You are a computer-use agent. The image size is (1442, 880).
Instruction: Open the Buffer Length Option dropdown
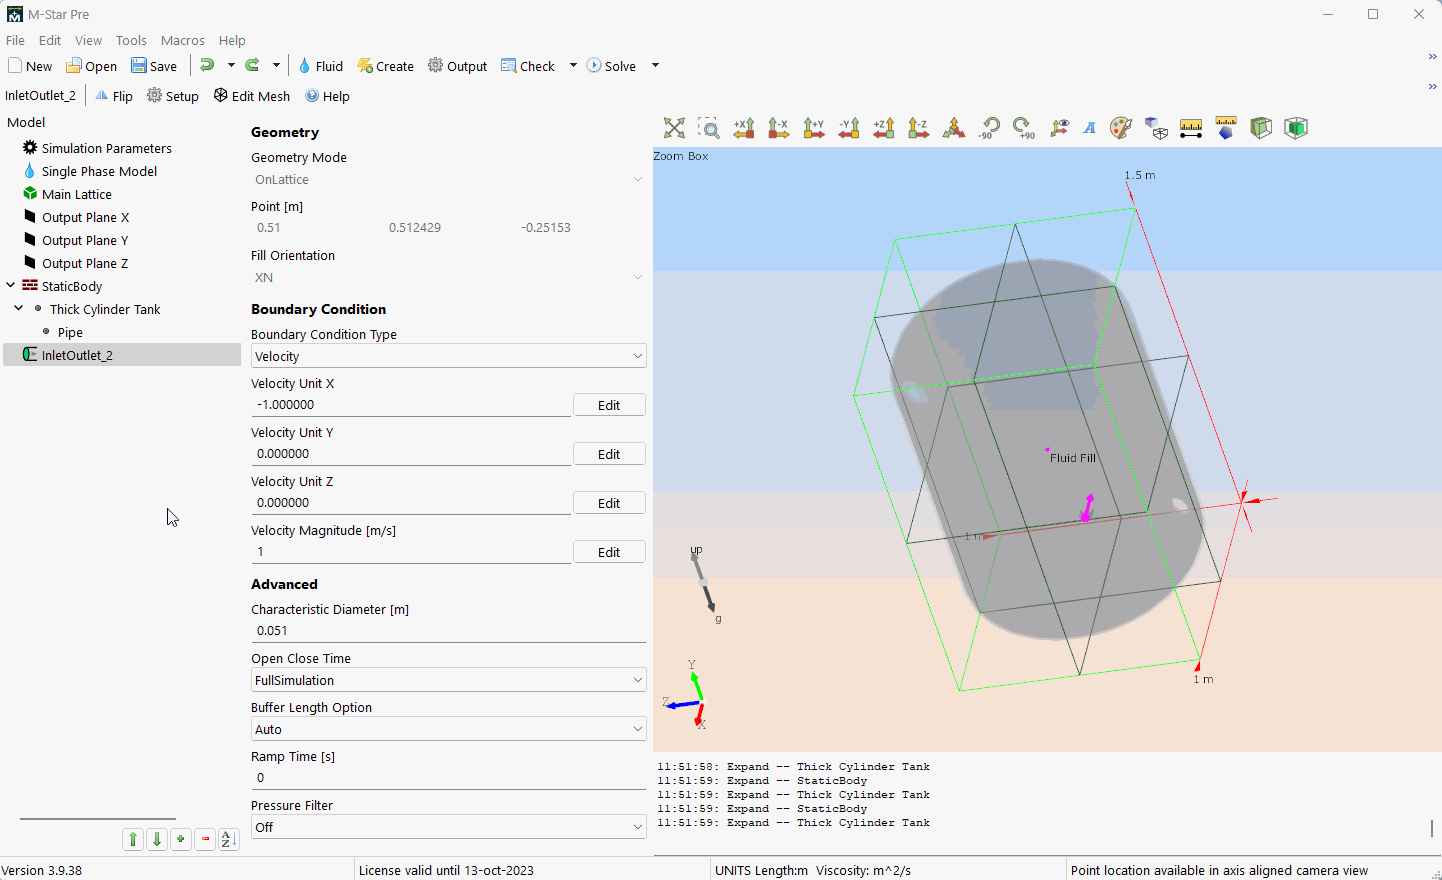pos(448,729)
